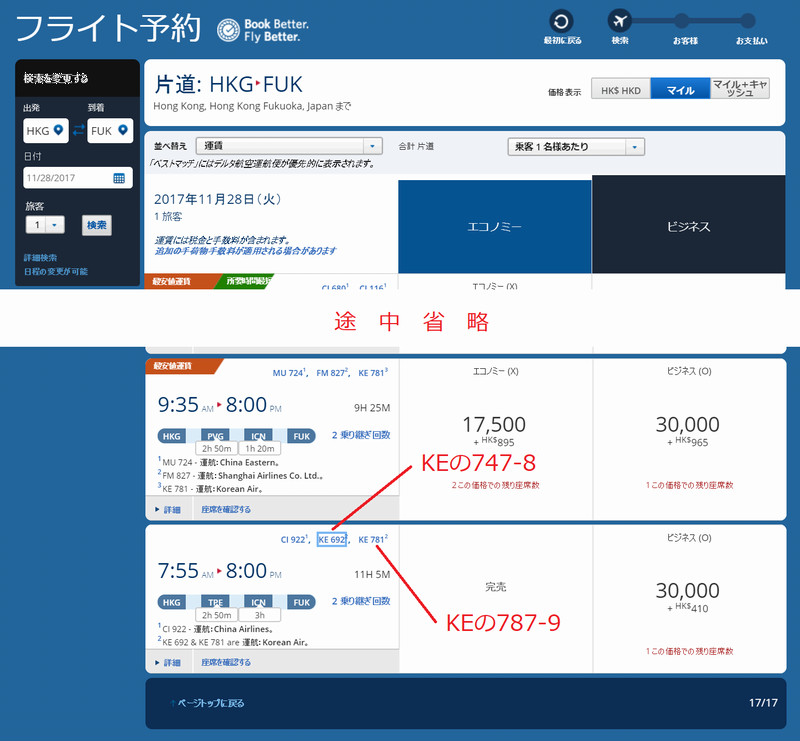Open flight number link CI 922
This screenshot has height=741, width=800.
(294, 539)
